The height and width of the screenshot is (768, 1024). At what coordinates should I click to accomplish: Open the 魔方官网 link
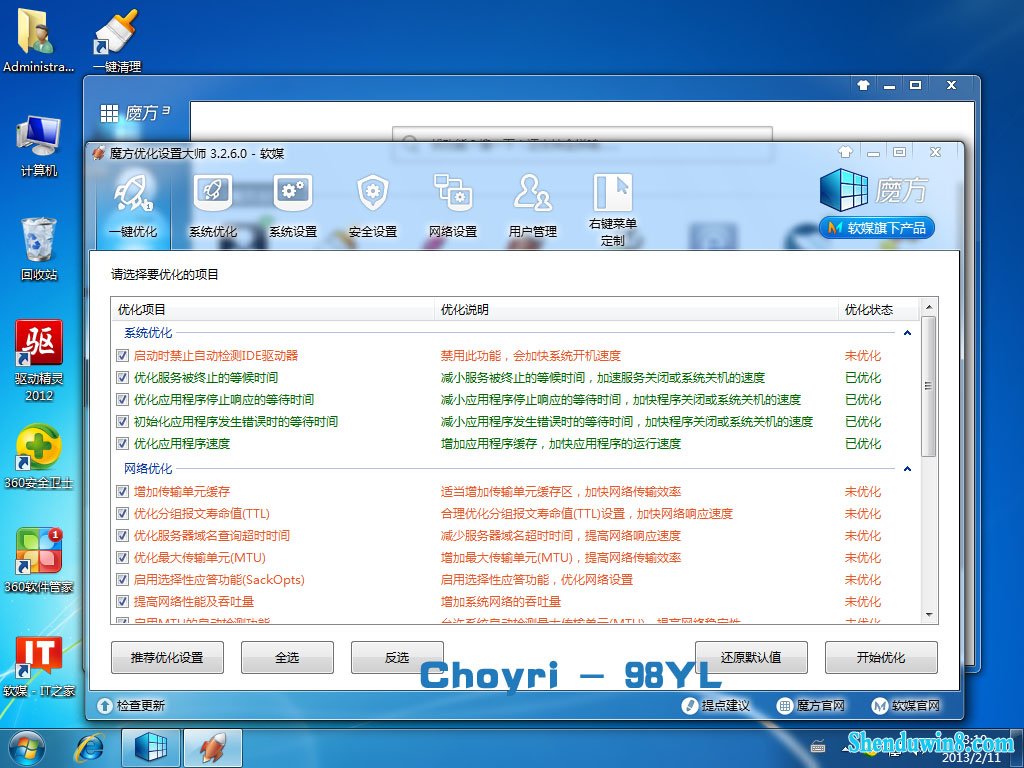pyautogui.click(x=820, y=706)
